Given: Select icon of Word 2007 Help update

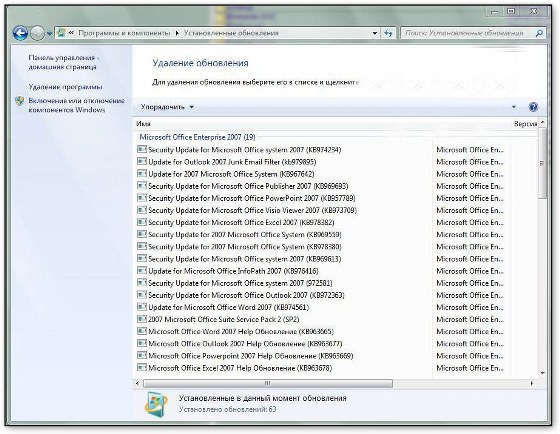Looking at the screenshot, I should [x=142, y=331].
